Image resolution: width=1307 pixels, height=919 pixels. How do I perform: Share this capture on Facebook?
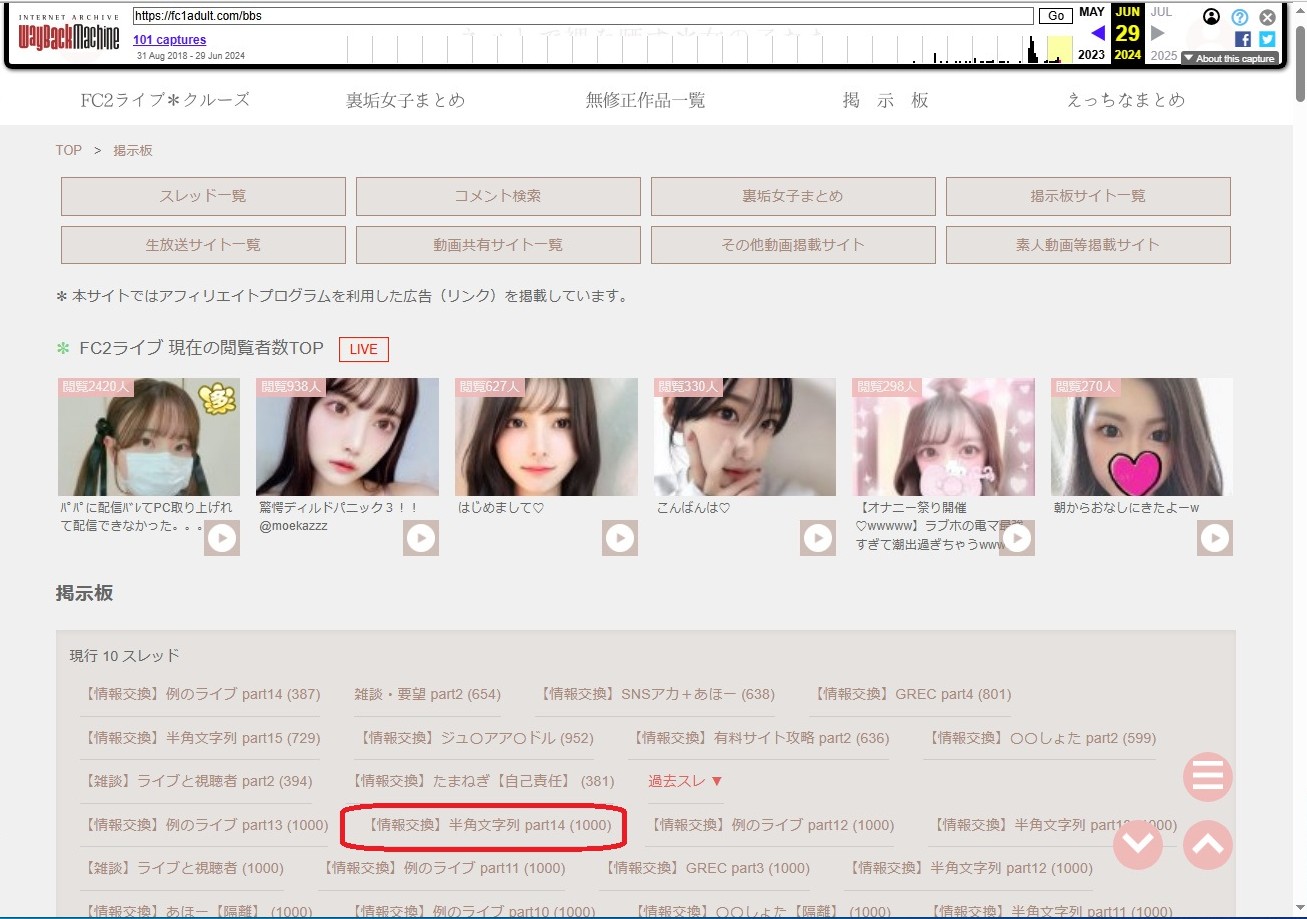click(1243, 39)
